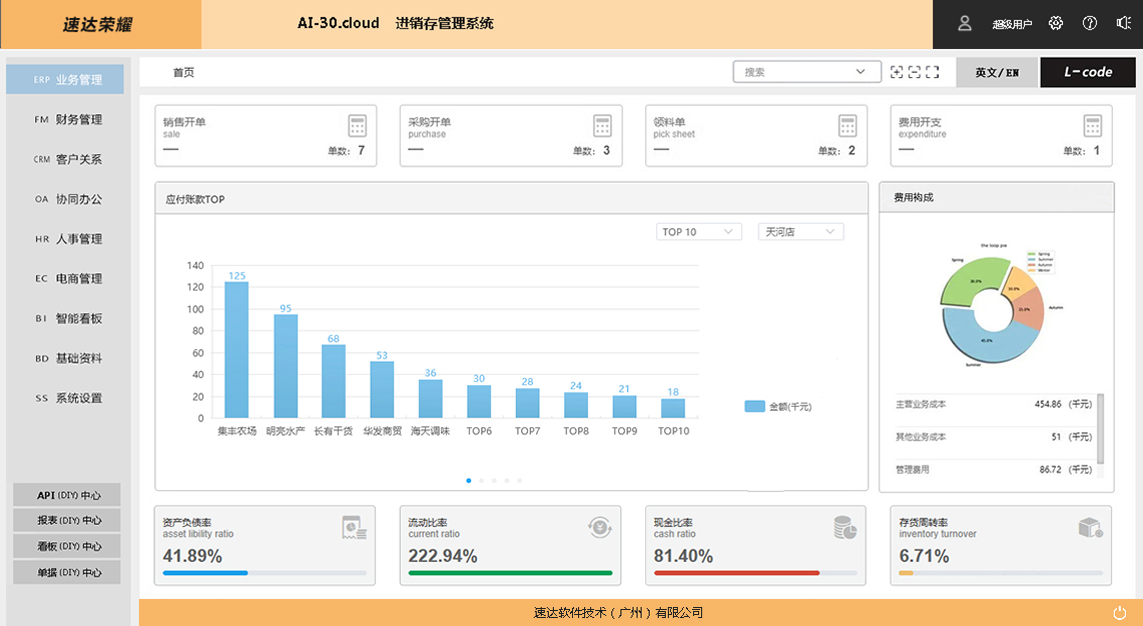The image size is (1143, 626).
Task: Open settings via the gear icon
Action: click(1055, 23)
